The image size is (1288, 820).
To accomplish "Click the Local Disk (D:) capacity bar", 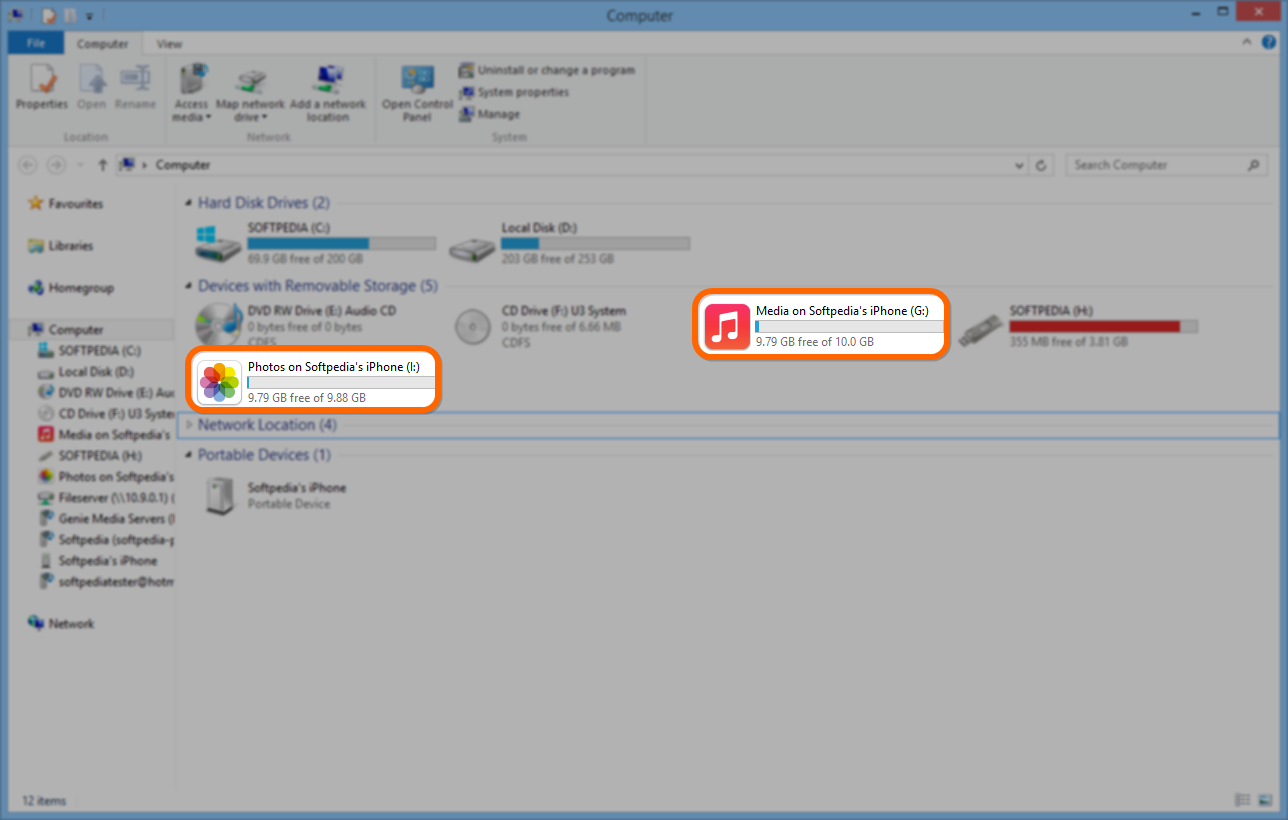I will coord(595,243).
